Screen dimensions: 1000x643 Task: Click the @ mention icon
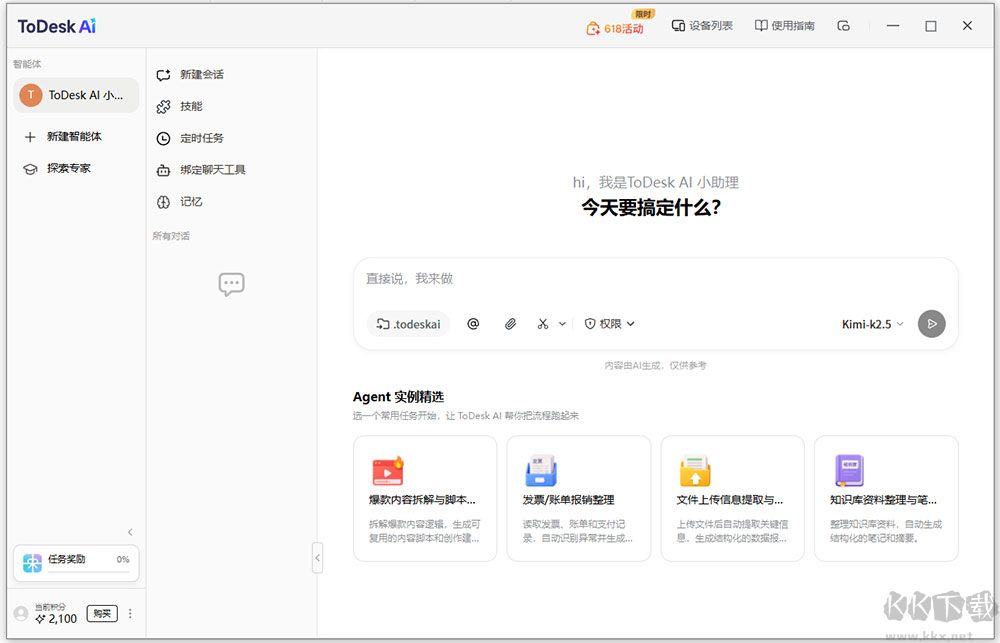(473, 324)
